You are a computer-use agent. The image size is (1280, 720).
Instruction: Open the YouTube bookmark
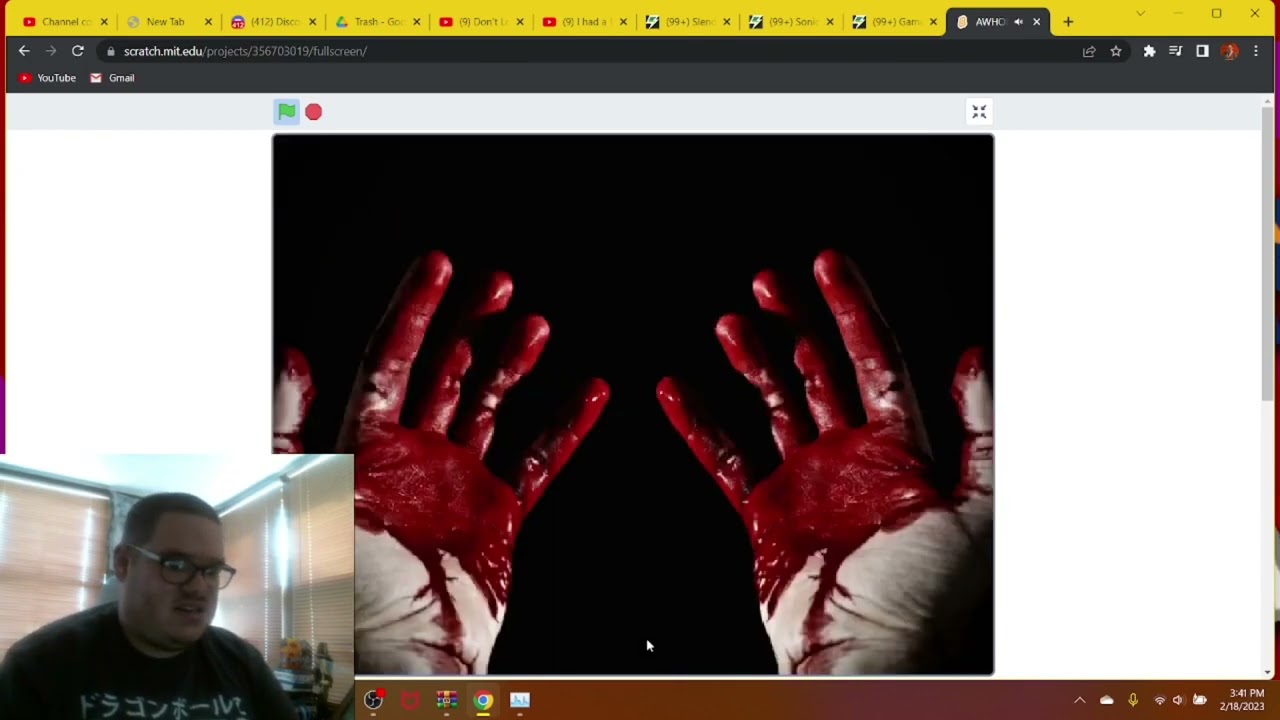48,78
